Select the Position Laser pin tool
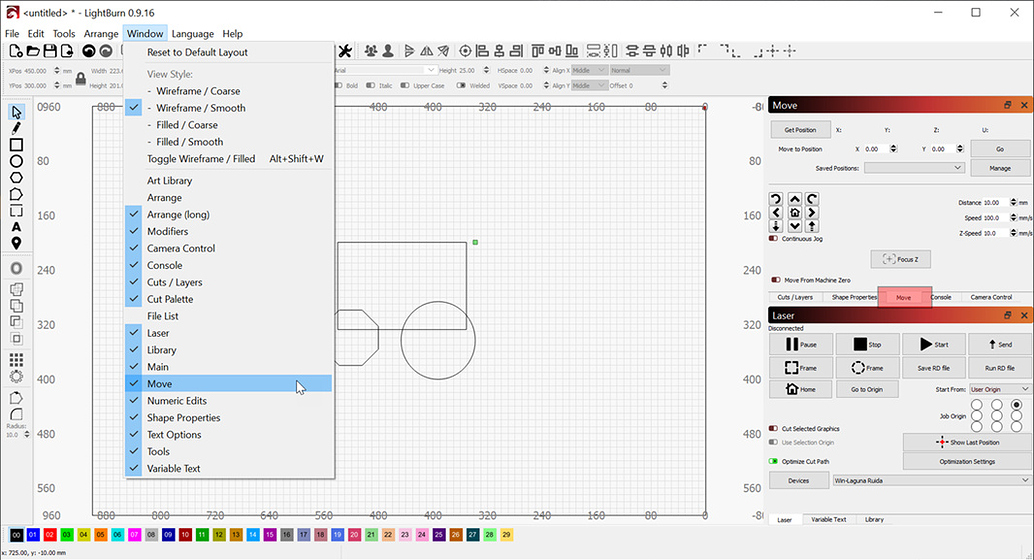Image resolution: width=1034 pixels, height=560 pixels. (x=16, y=243)
